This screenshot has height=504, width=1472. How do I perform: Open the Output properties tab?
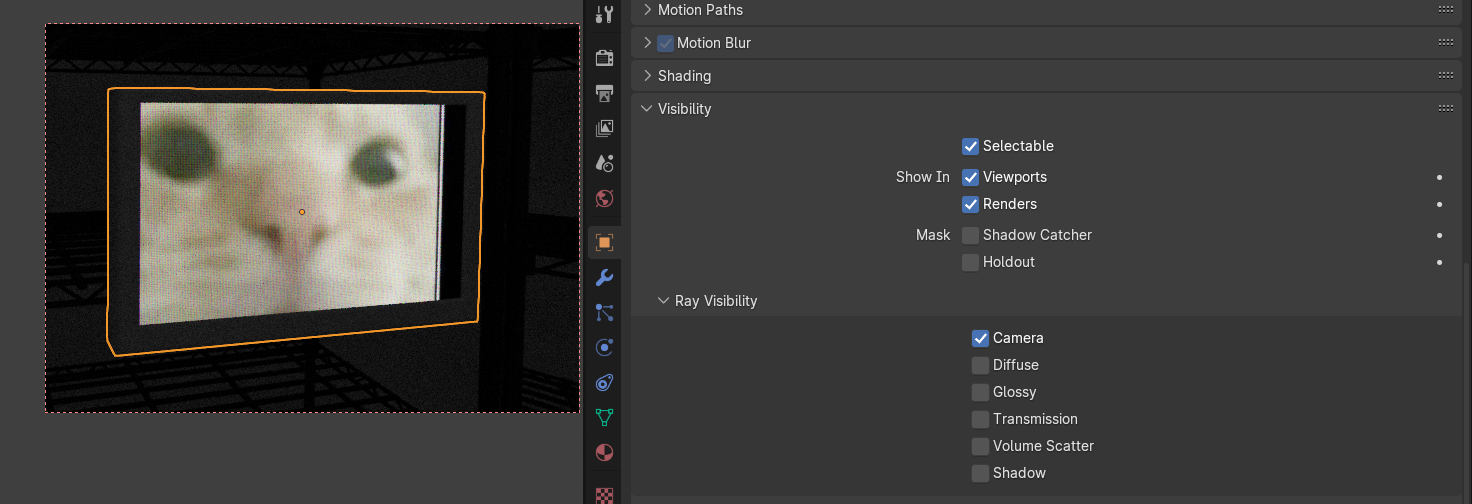(x=604, y=93)
